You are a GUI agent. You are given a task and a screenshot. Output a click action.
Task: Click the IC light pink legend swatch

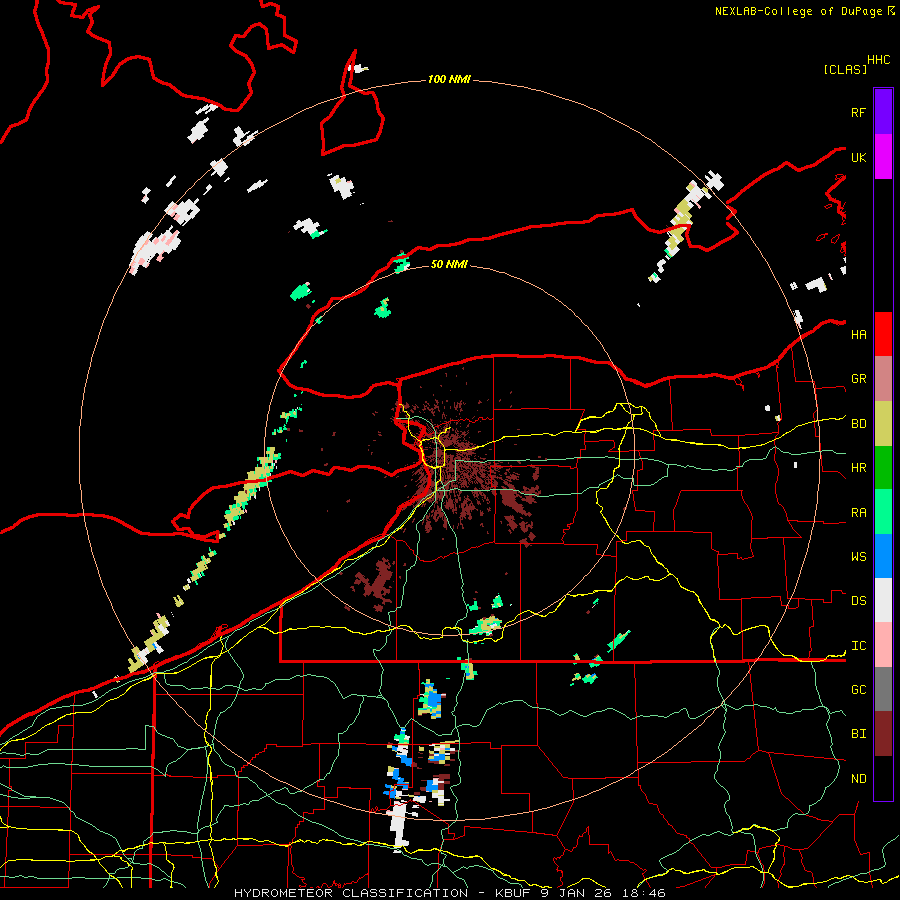tap(883, 645)
